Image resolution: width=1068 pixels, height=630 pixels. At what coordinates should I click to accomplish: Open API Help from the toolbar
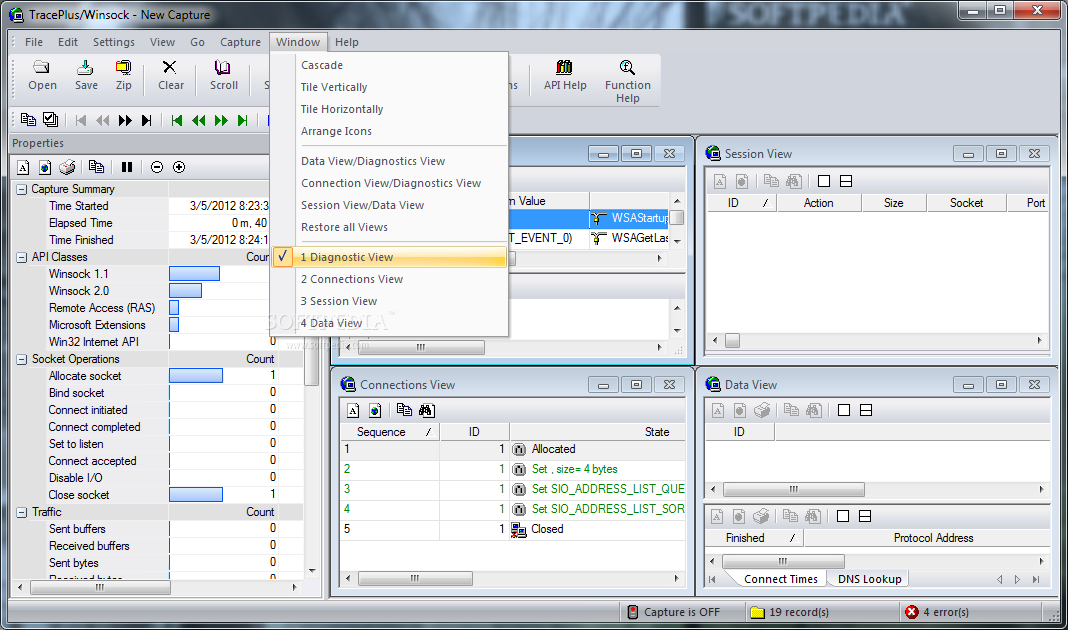[x=565, y=75]
